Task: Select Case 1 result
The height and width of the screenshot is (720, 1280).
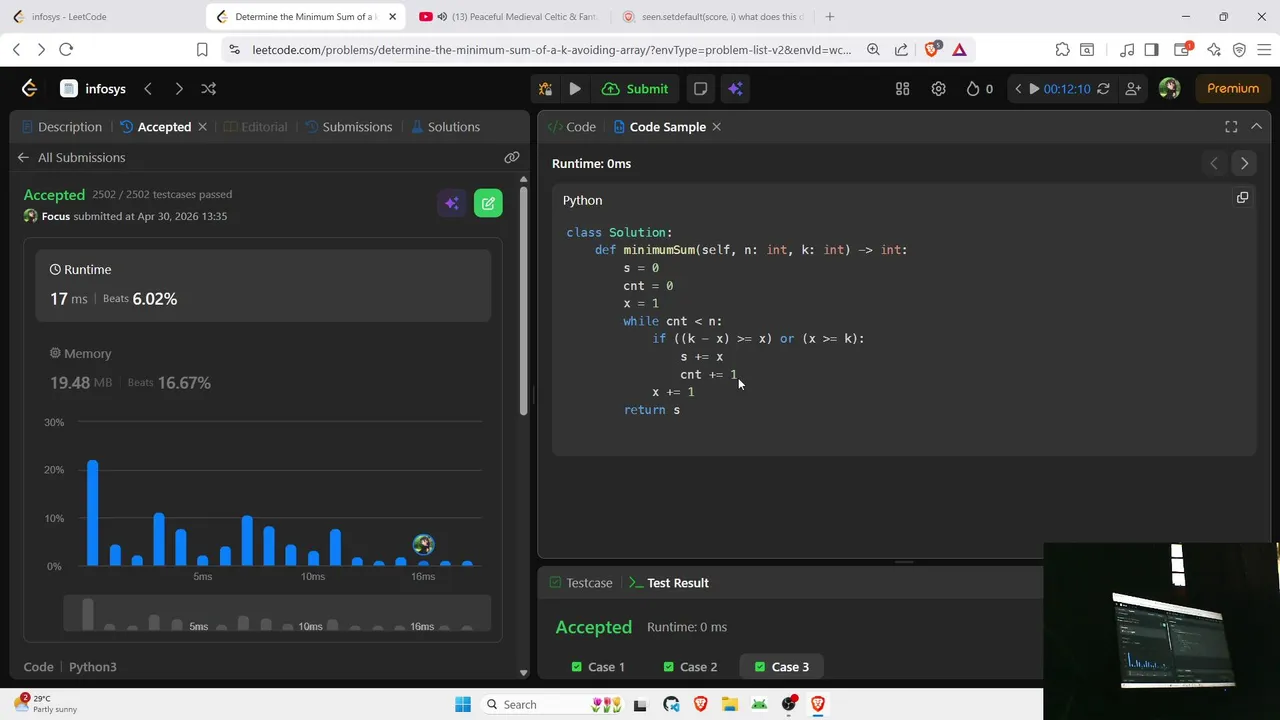Action: click(x=598, y=667)
